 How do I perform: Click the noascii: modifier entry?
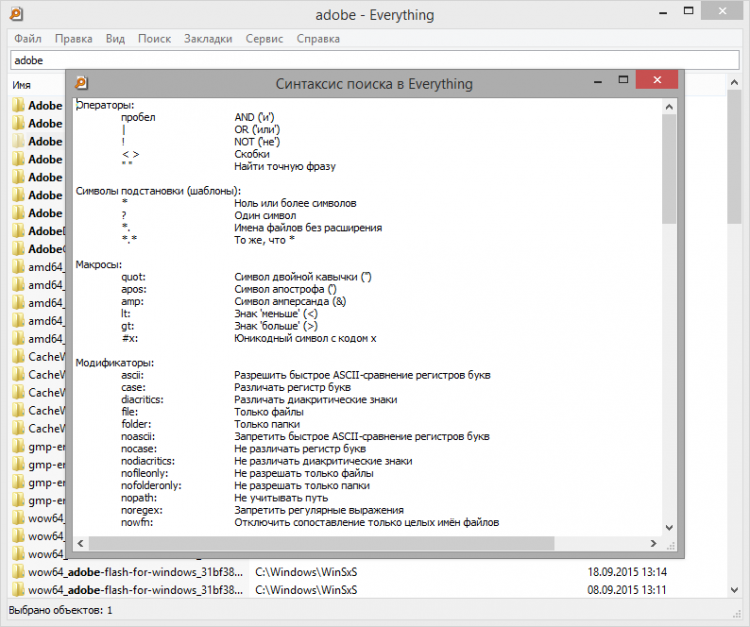point(138,436)
